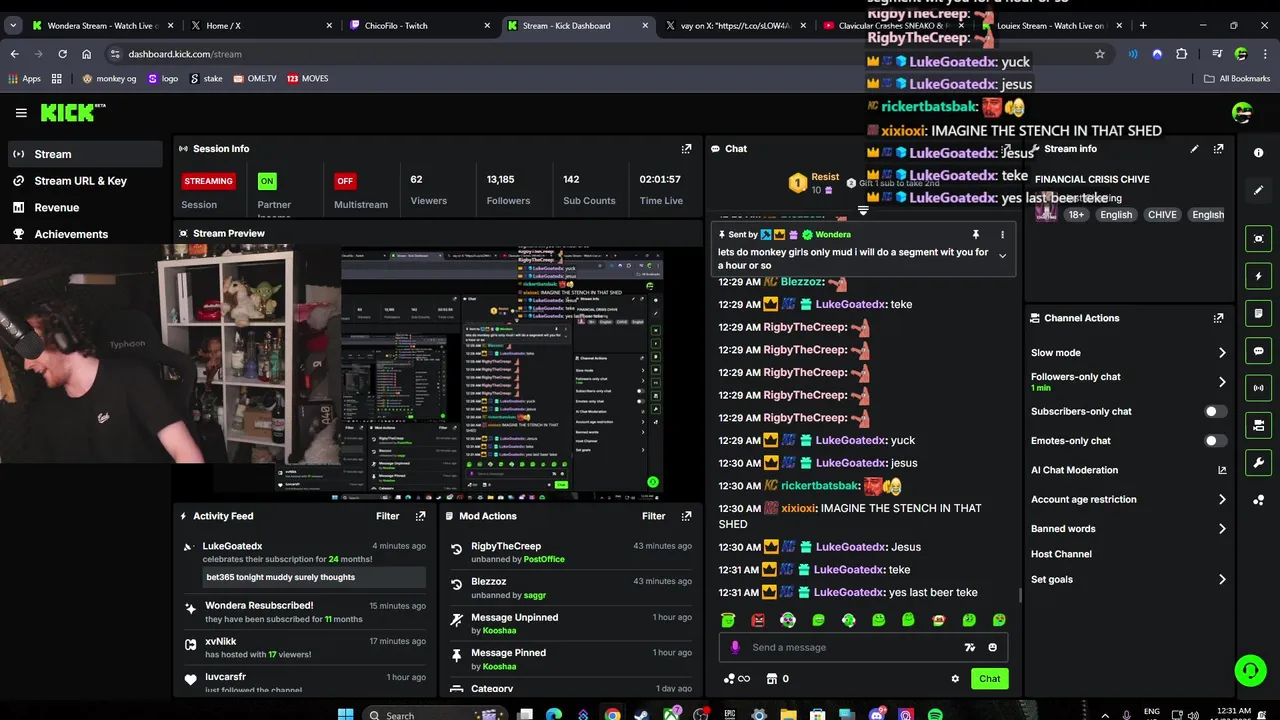Pop out the Activity Feed panel
The height and width of the screenshot is (720, 1280).
pos(420,516)
